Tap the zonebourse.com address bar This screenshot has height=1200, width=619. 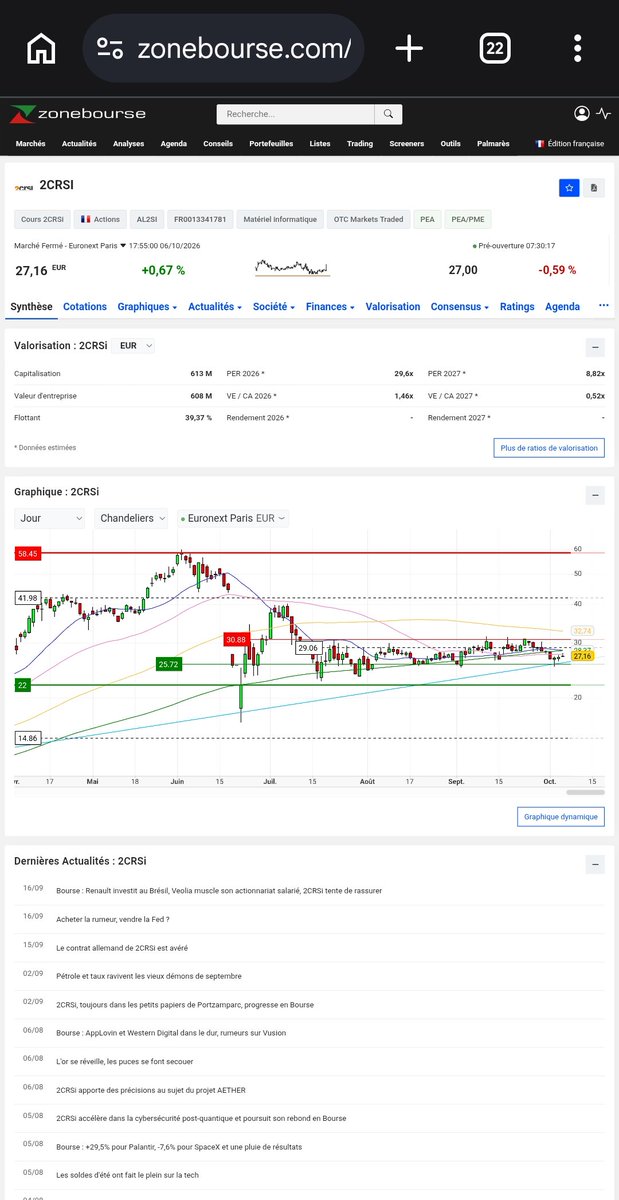[x=223, y=48]
